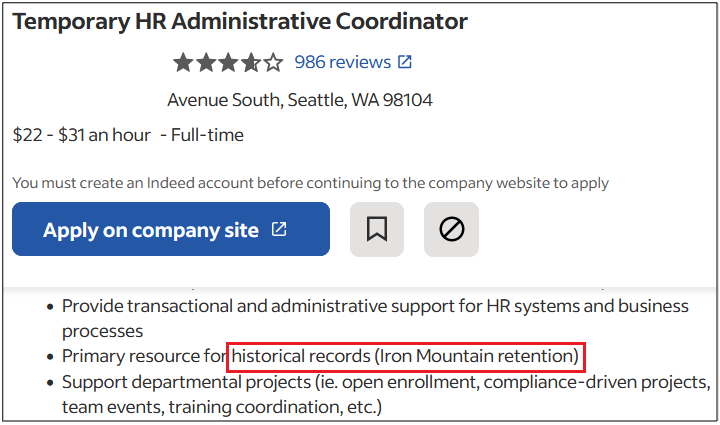Click the external link icon beside 986 reviews
Viewport: 720px width, 425px height.
[405, 62]
